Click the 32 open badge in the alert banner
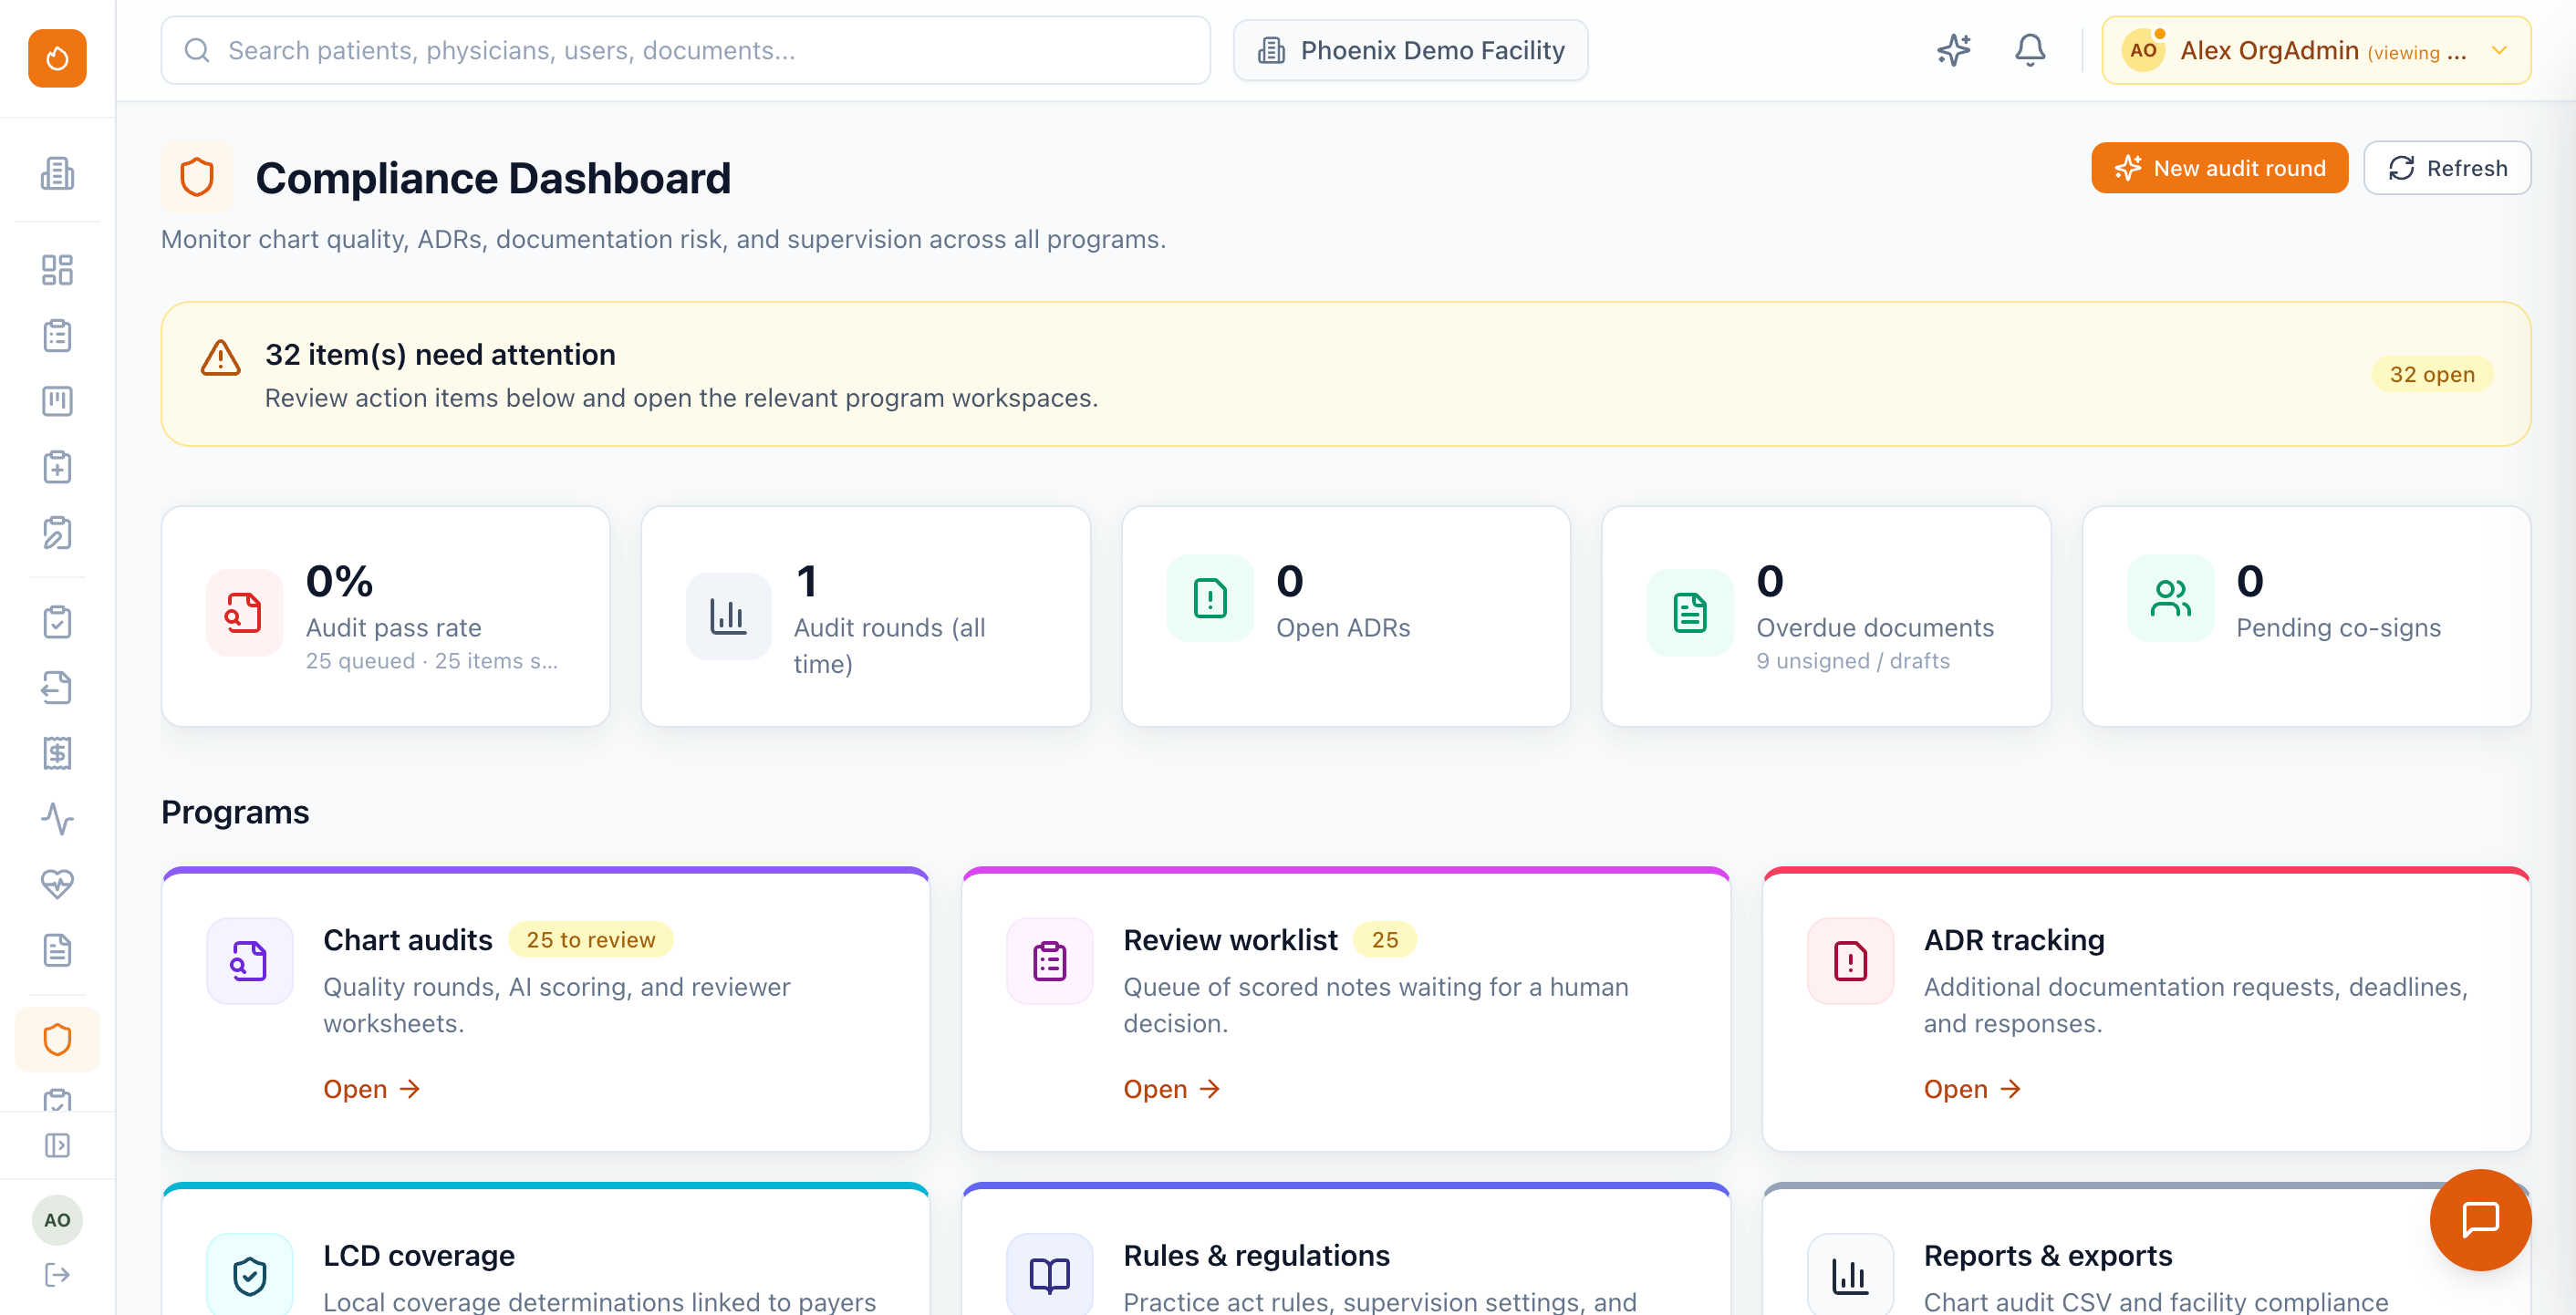Image resolution: width=2576 pixels, height=1315 pixels. (2433, 374)
